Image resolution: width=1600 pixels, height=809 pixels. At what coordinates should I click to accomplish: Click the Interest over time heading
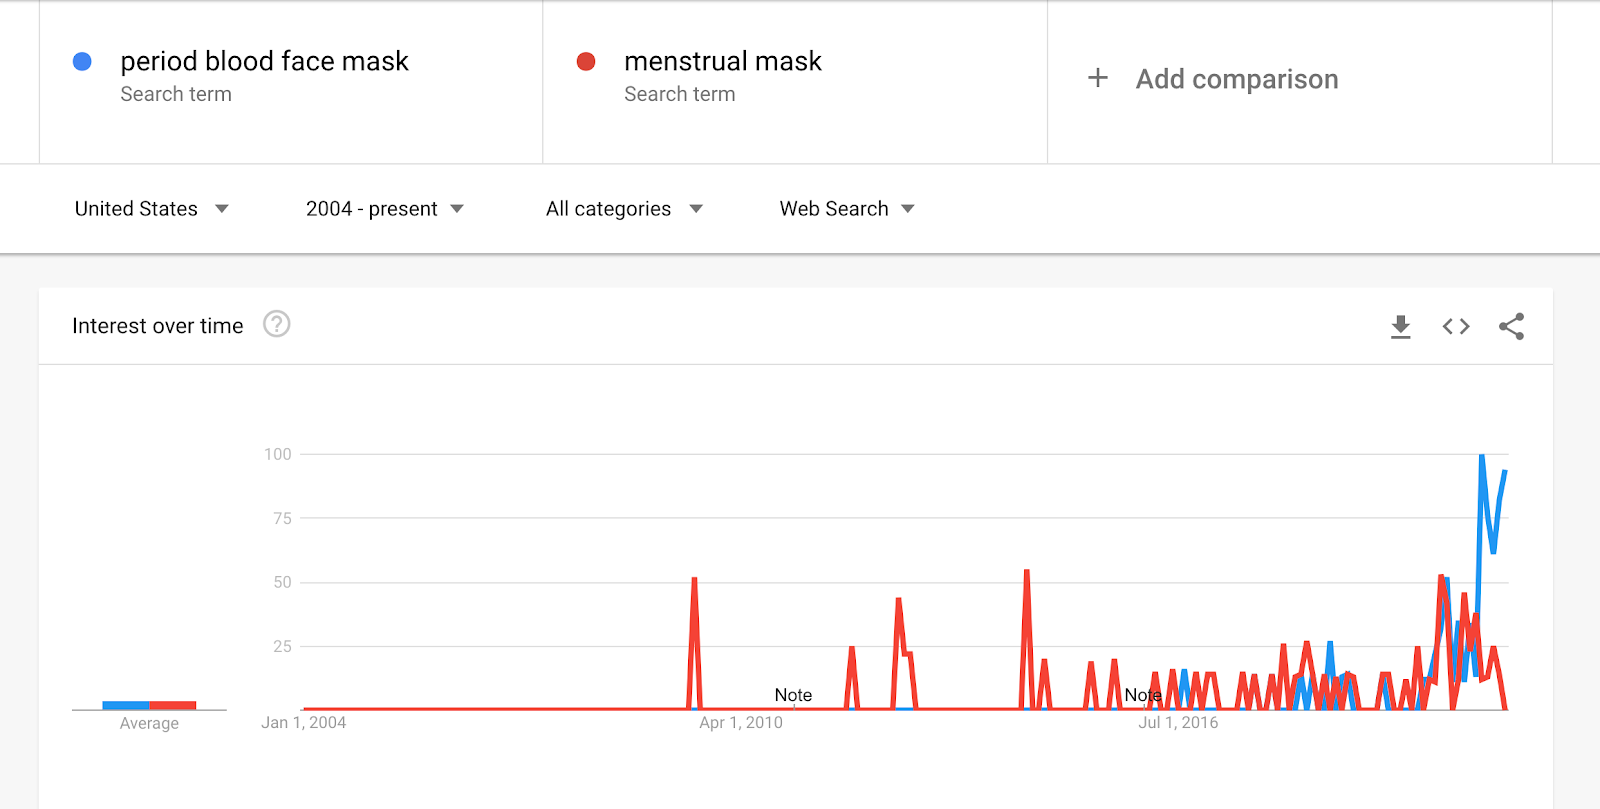[x=156, y=325]
